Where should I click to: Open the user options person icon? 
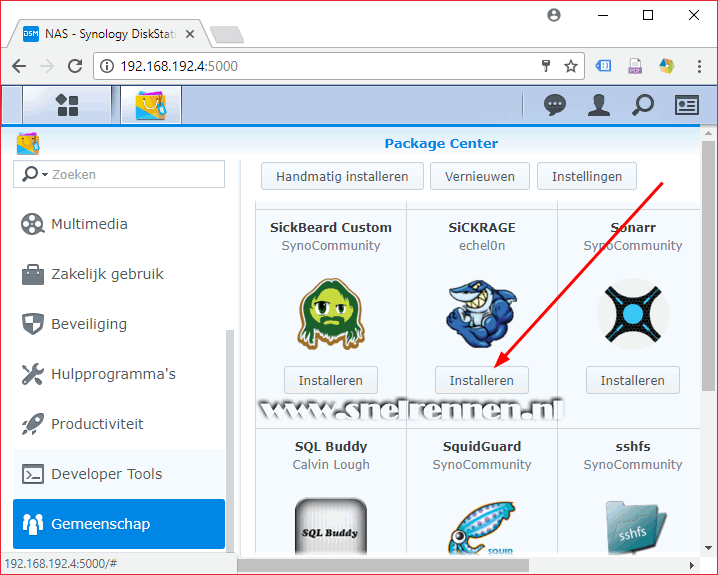pyautogui.click(x=598, y=105)
